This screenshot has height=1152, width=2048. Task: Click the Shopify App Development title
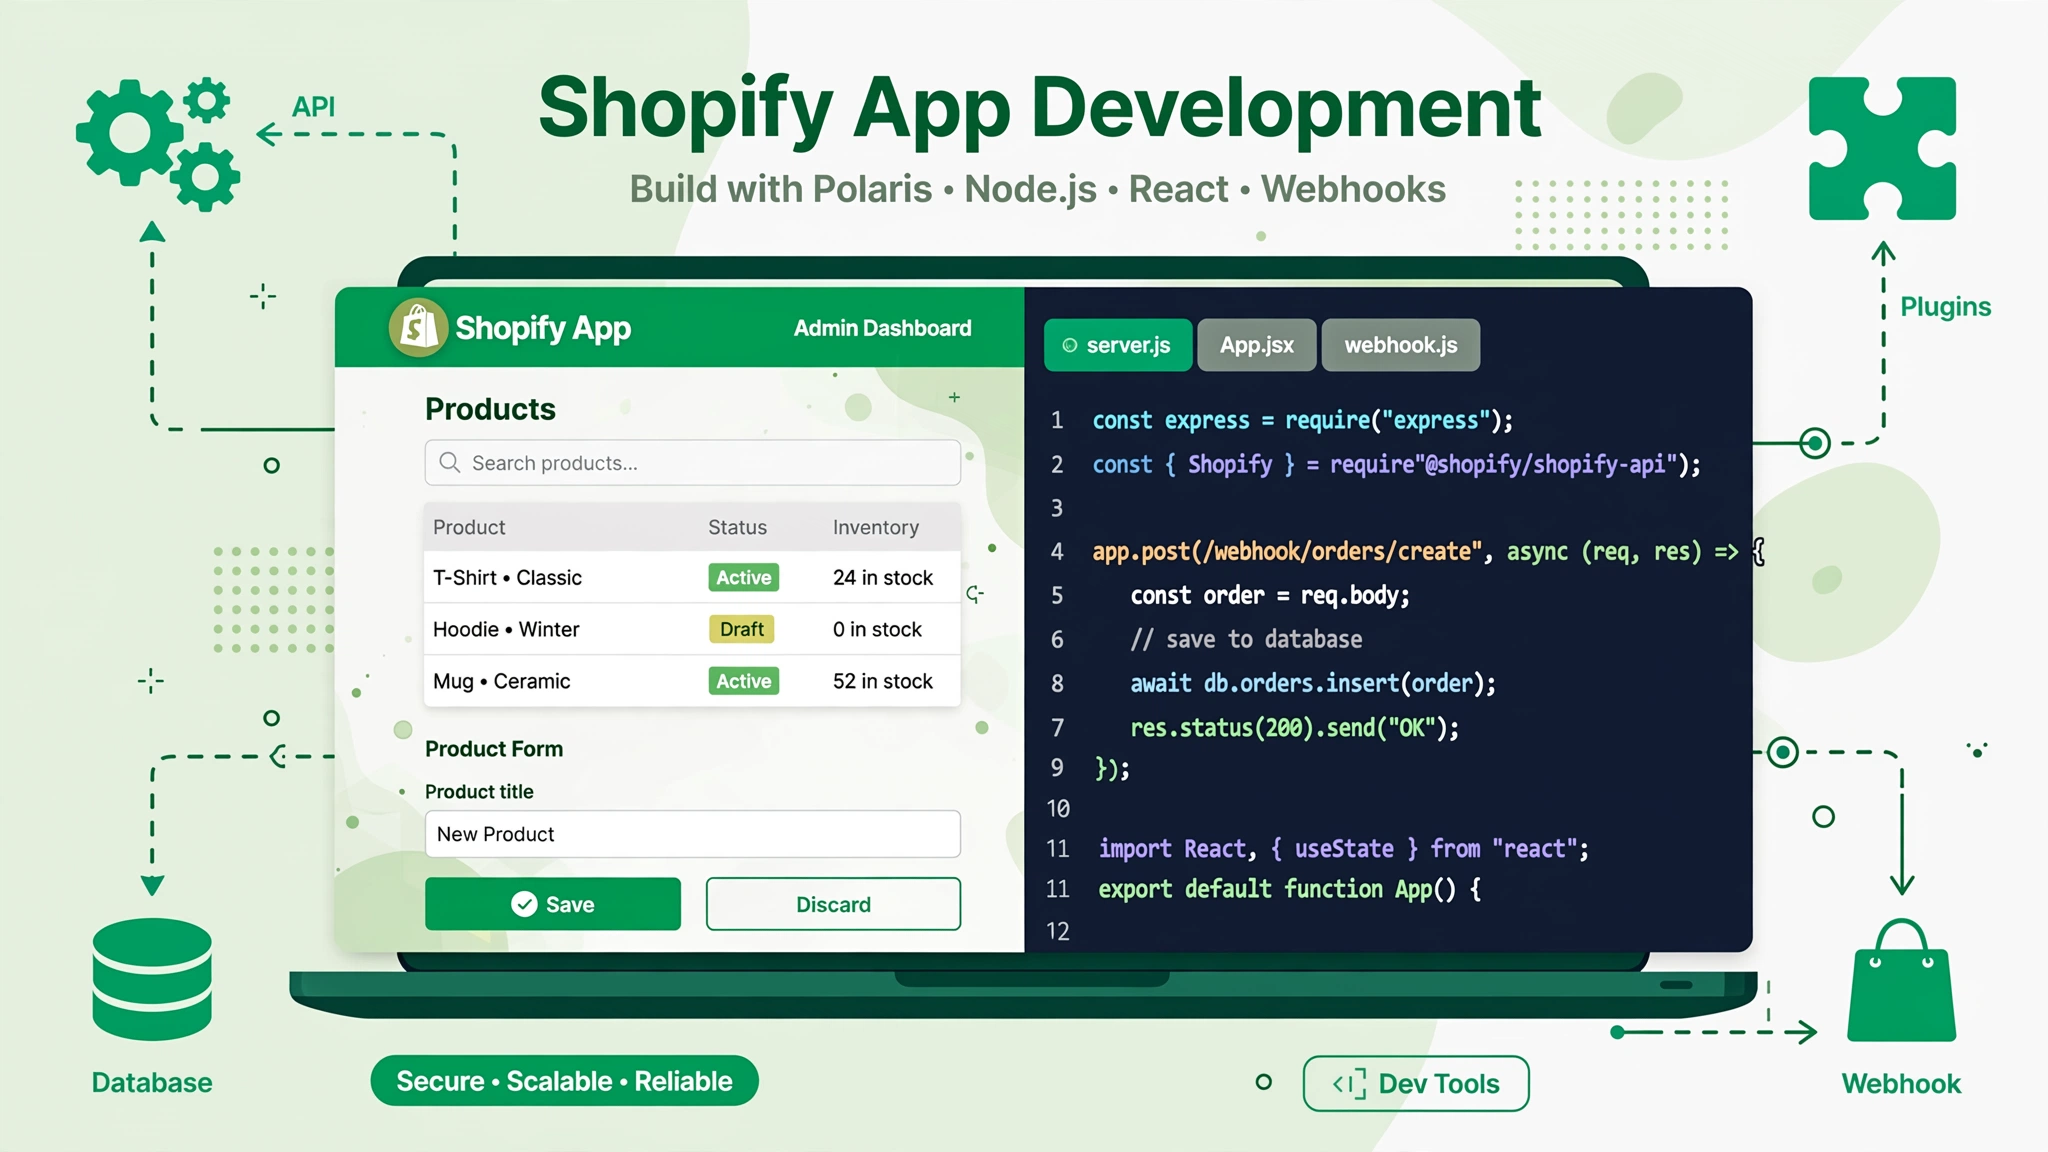(x=1040, y=108)
